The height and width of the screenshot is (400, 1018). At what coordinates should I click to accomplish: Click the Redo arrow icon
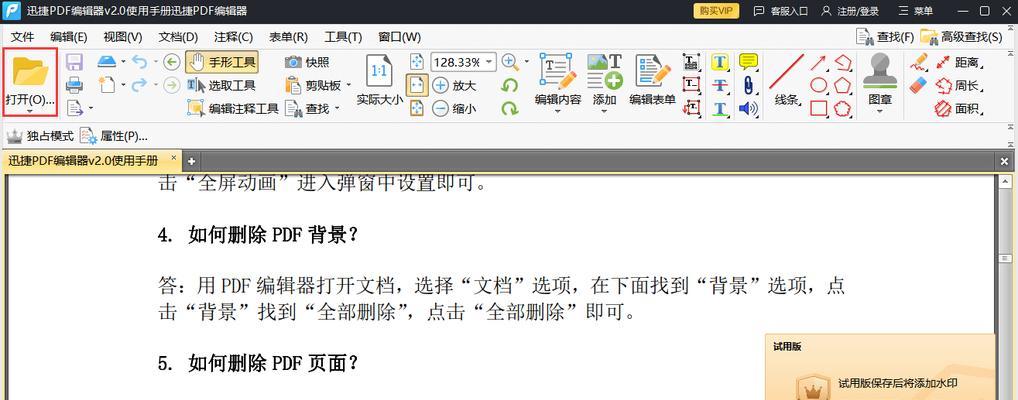click(x=139, y=85)
